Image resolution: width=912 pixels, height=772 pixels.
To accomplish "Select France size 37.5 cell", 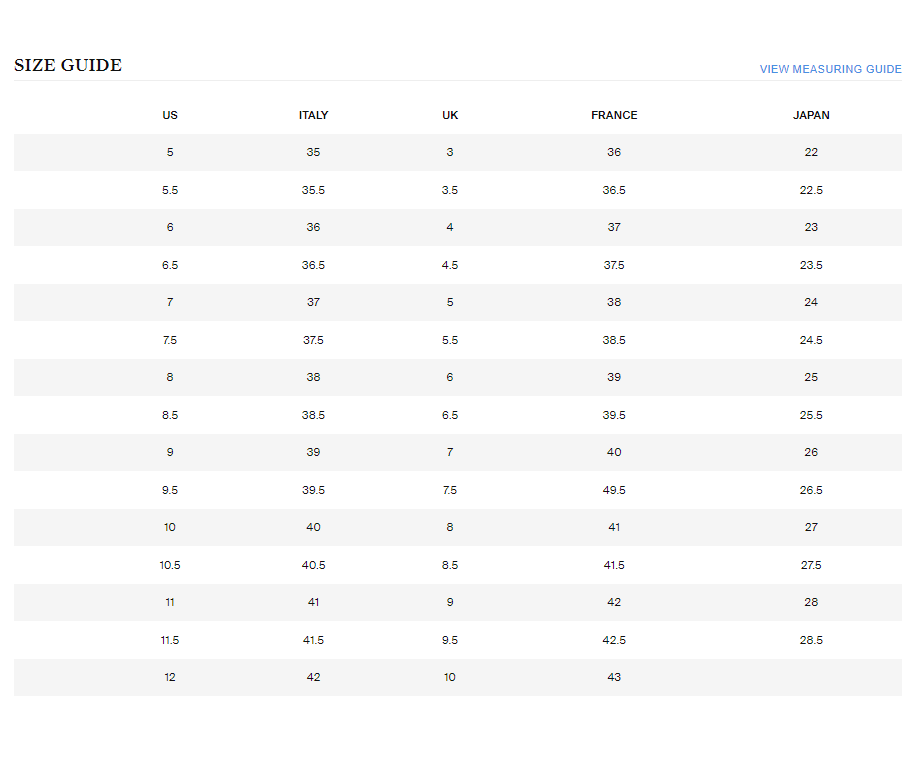I will (614, 265).
